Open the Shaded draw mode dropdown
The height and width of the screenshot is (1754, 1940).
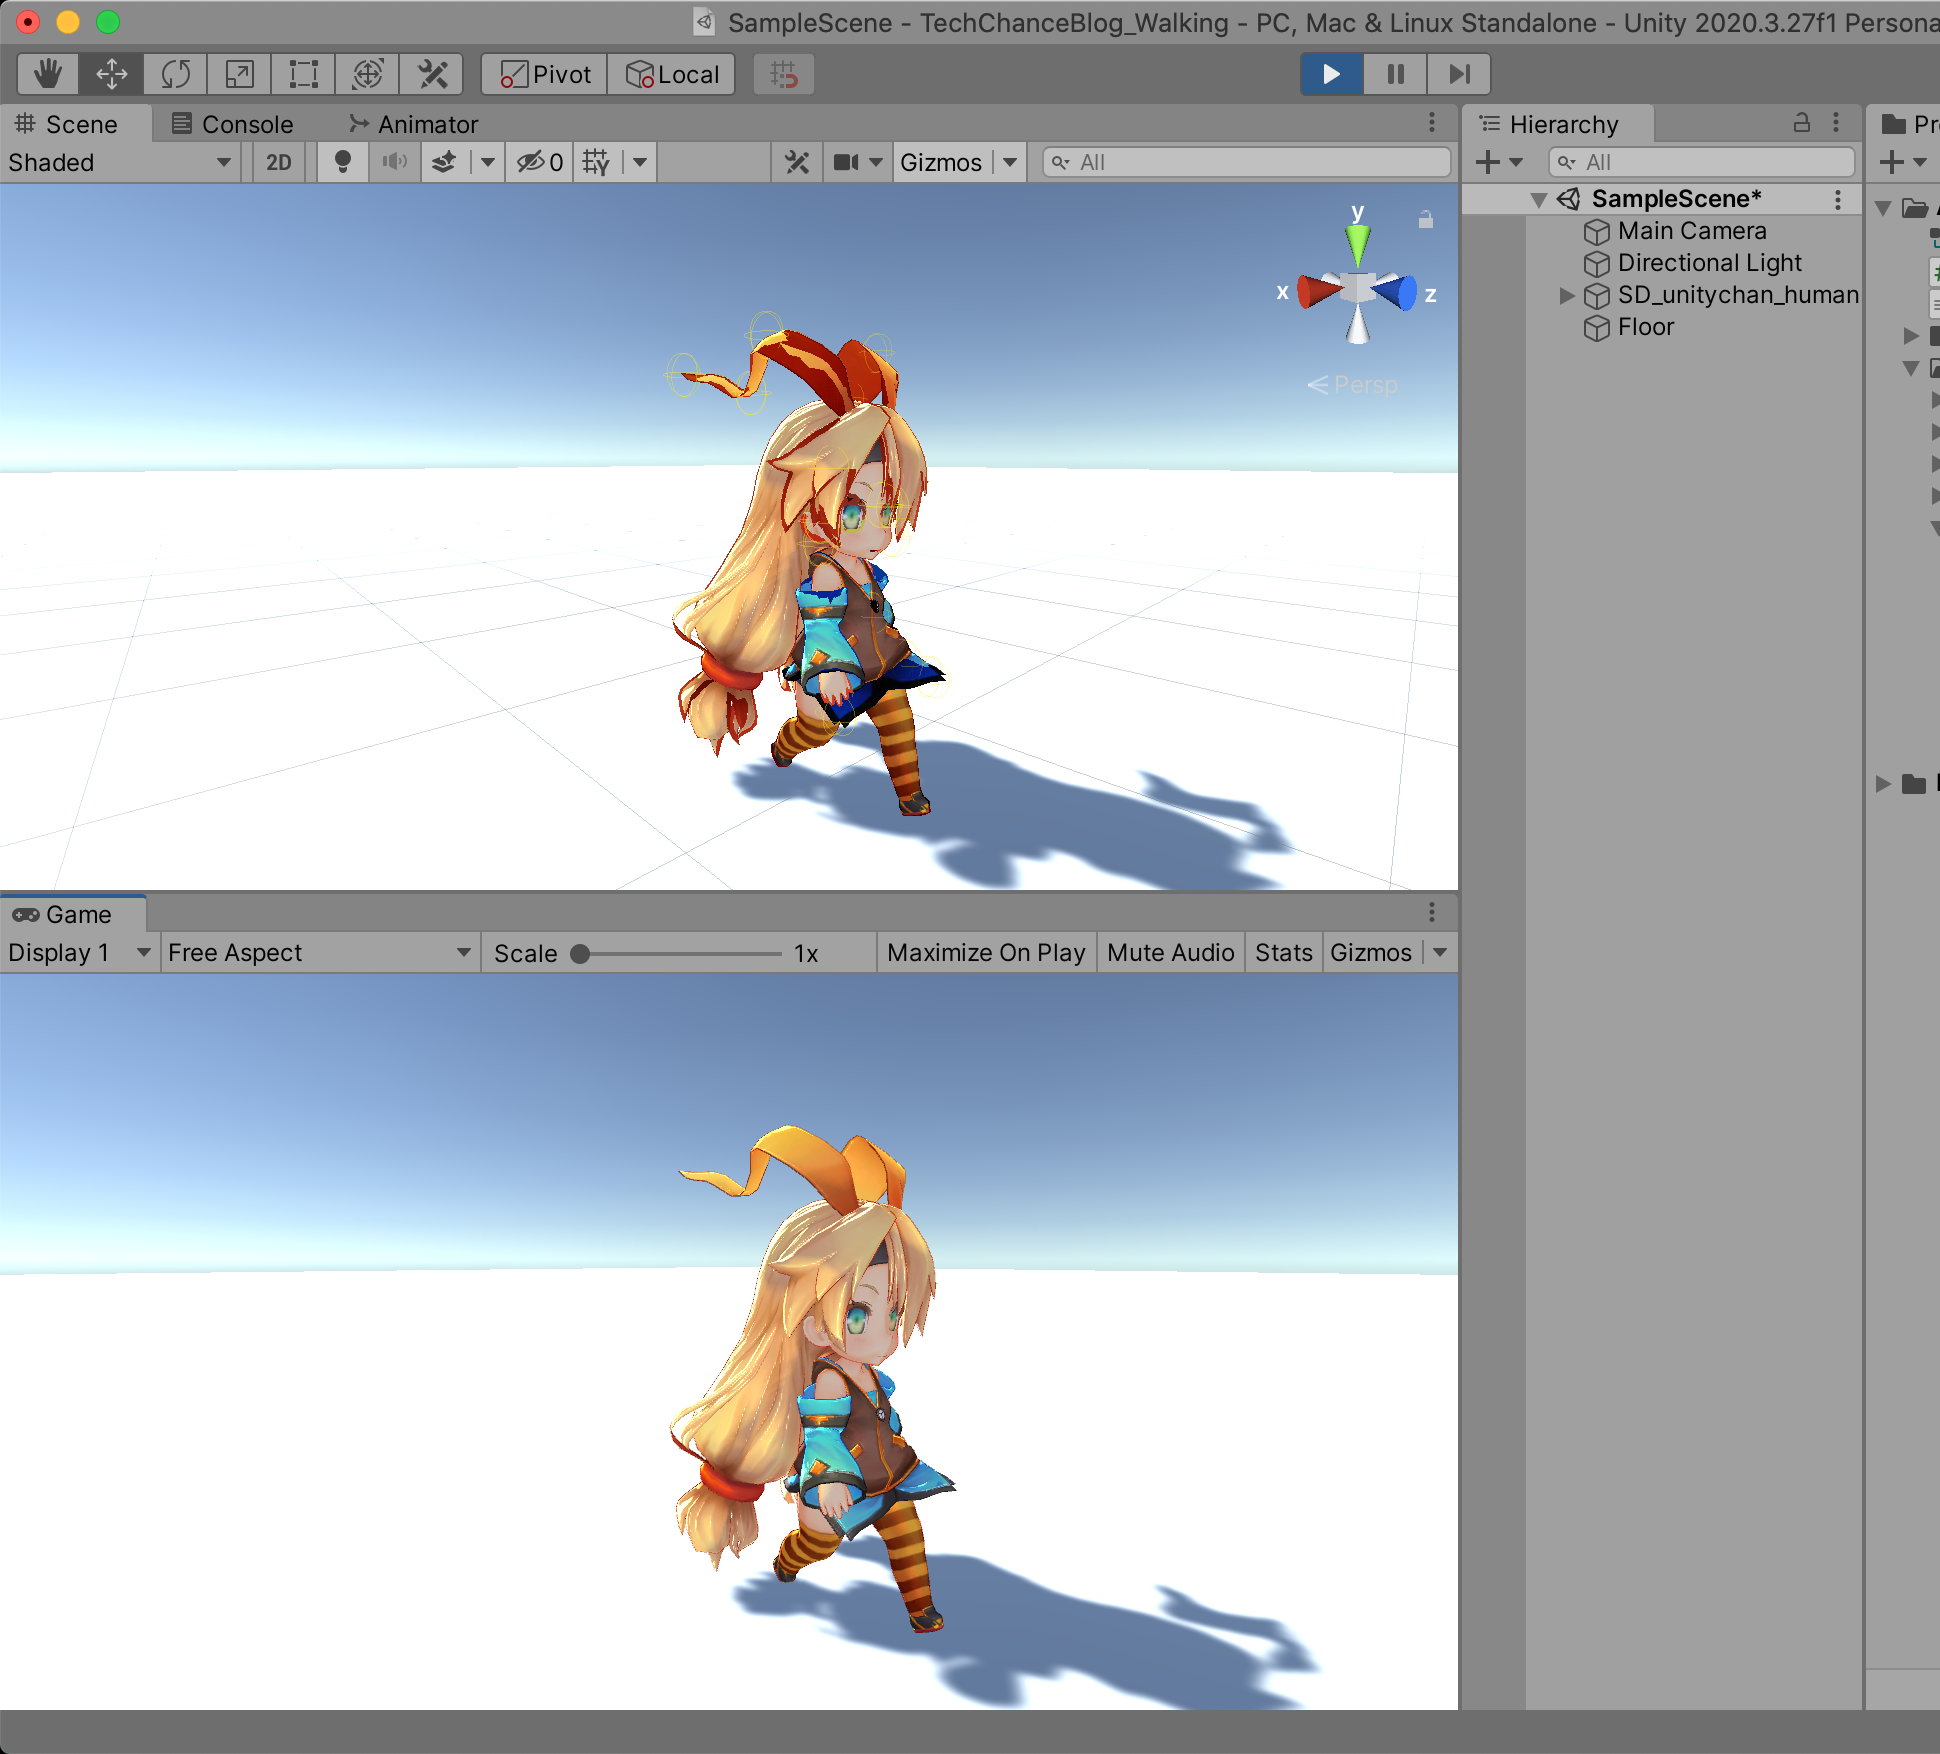pyautogui.click(x=120, y=162)
